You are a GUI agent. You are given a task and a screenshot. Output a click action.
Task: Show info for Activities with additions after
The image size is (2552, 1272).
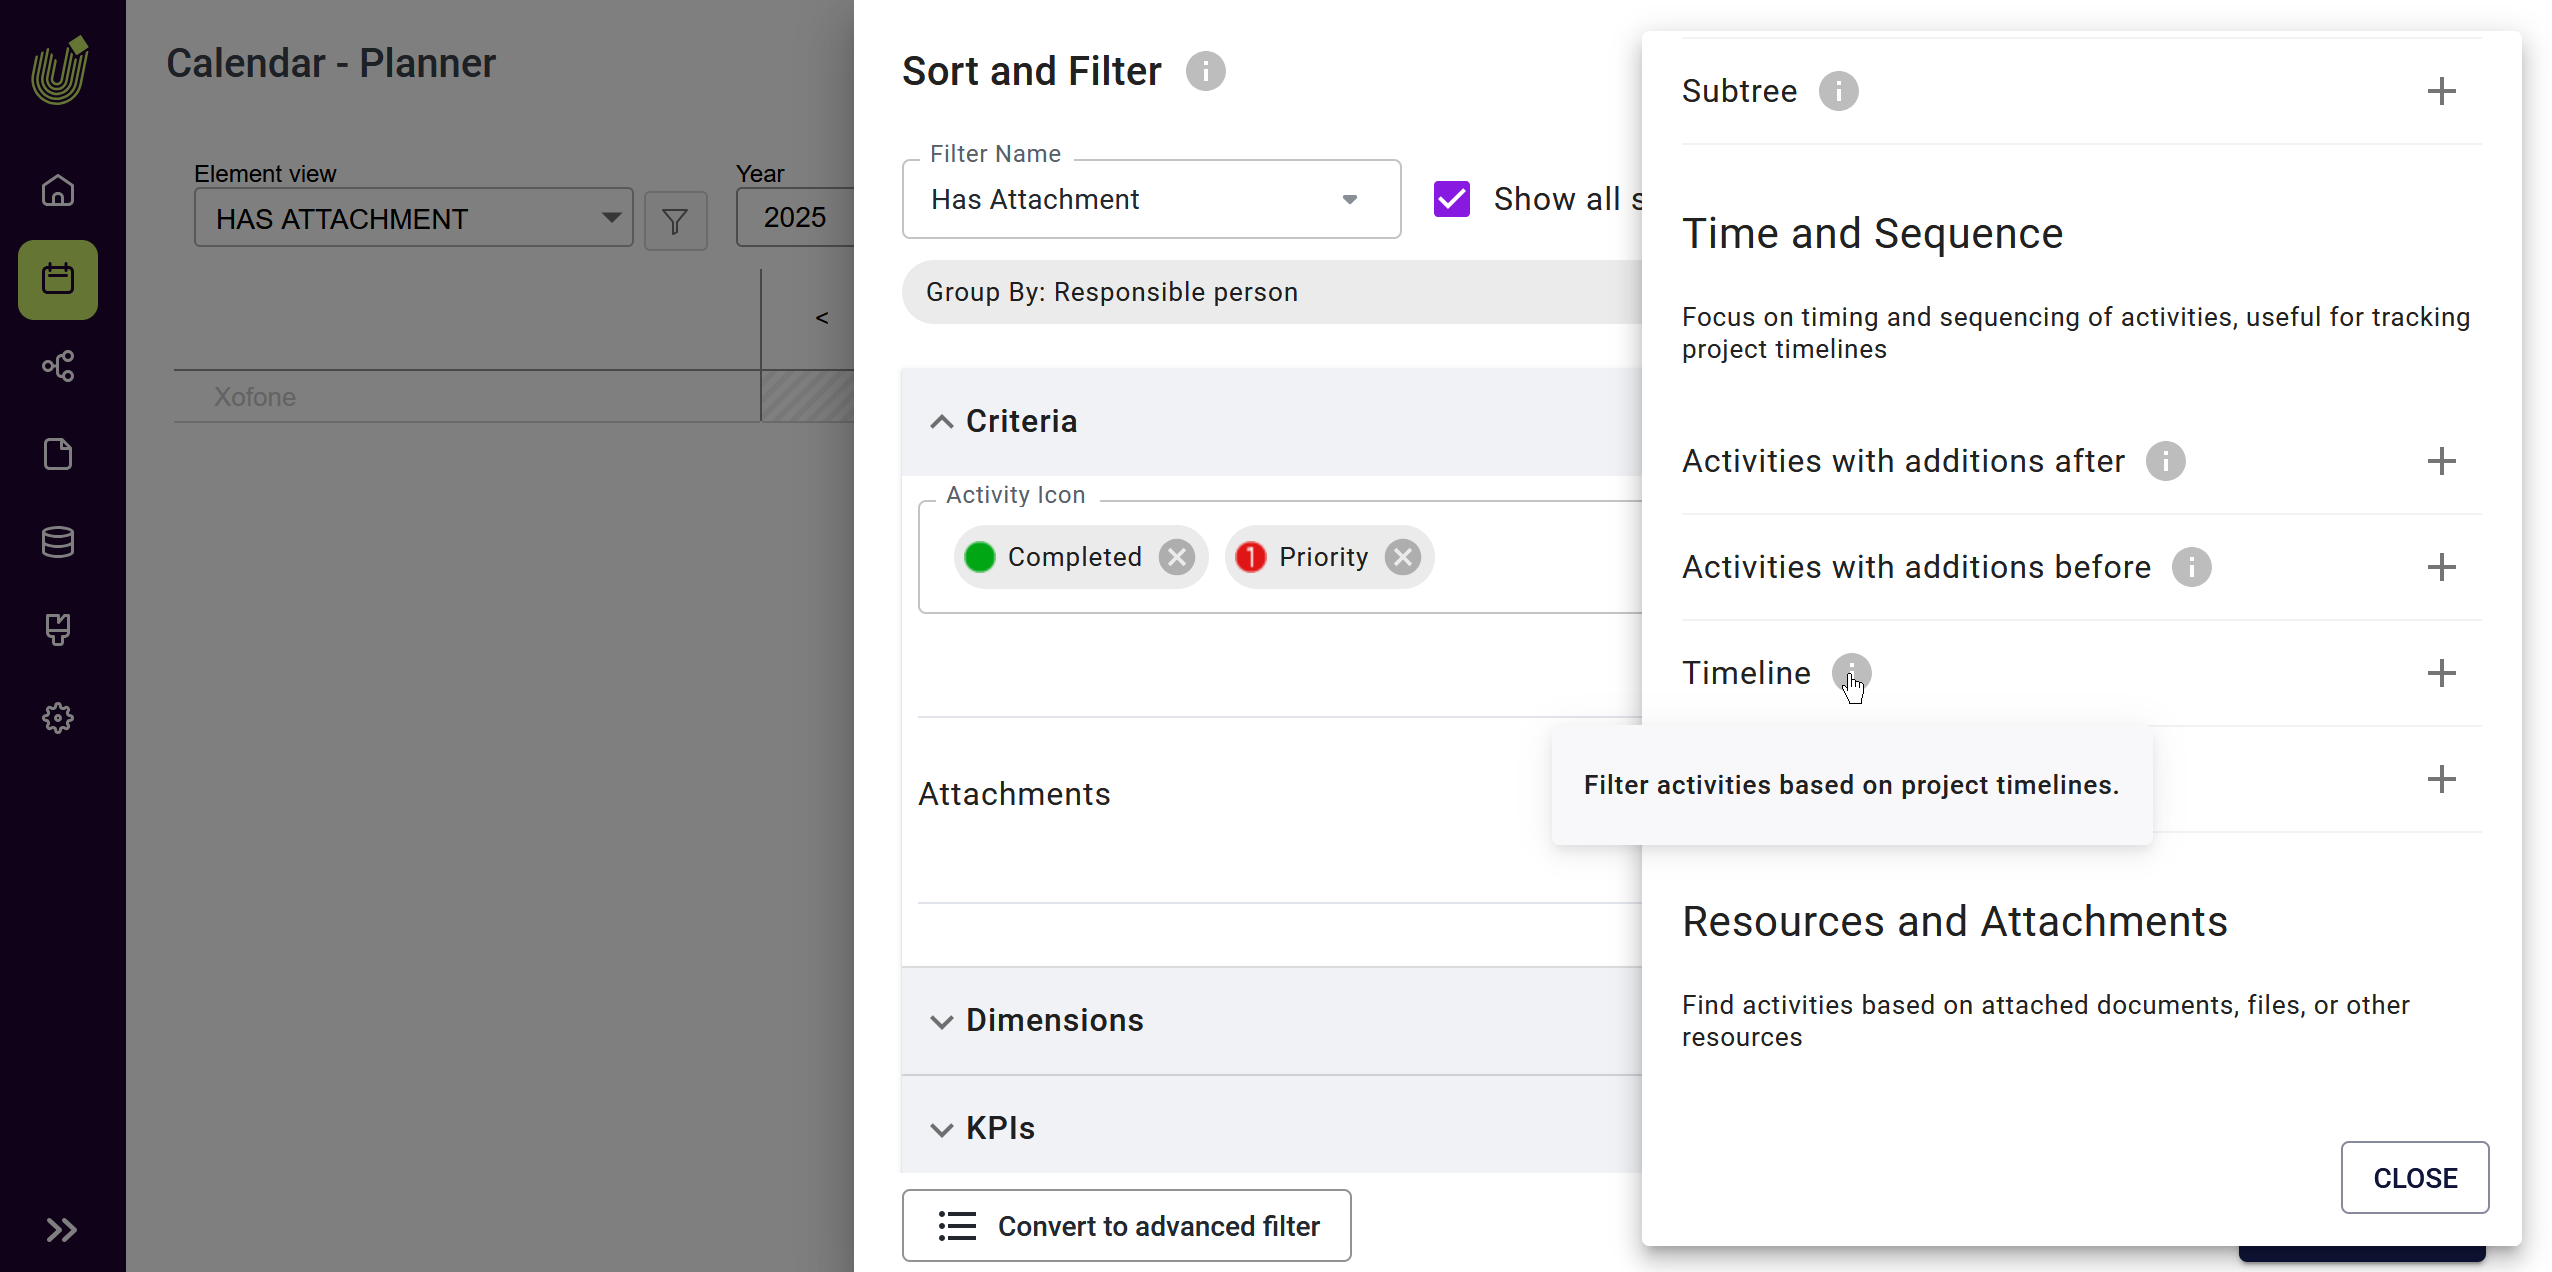pyautogui.click(x=2165, y=461)
